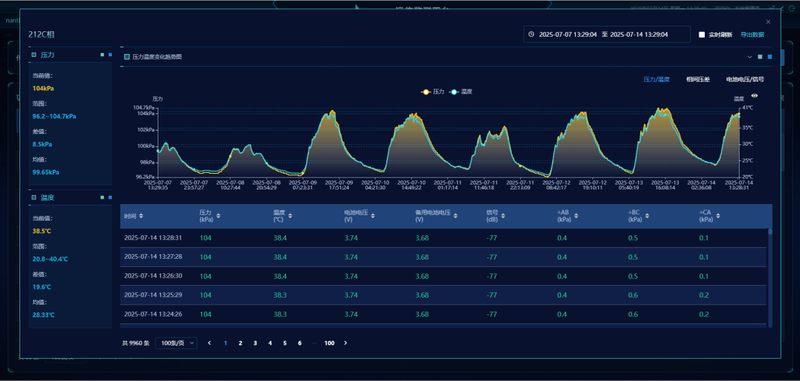Click the 共 9960 条 total records text
The height and width of the screenshot is (381, 800).
[136, 343]
